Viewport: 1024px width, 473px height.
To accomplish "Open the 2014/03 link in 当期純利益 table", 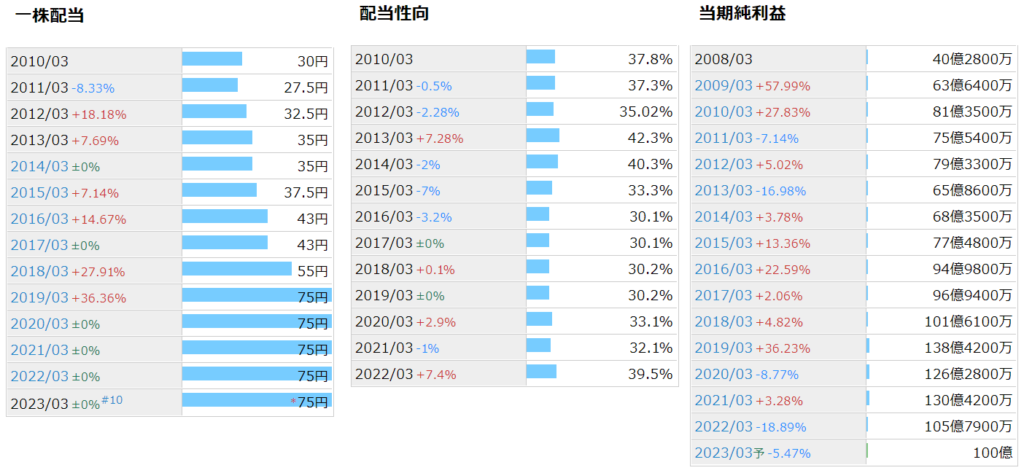I will pos(724,217).
